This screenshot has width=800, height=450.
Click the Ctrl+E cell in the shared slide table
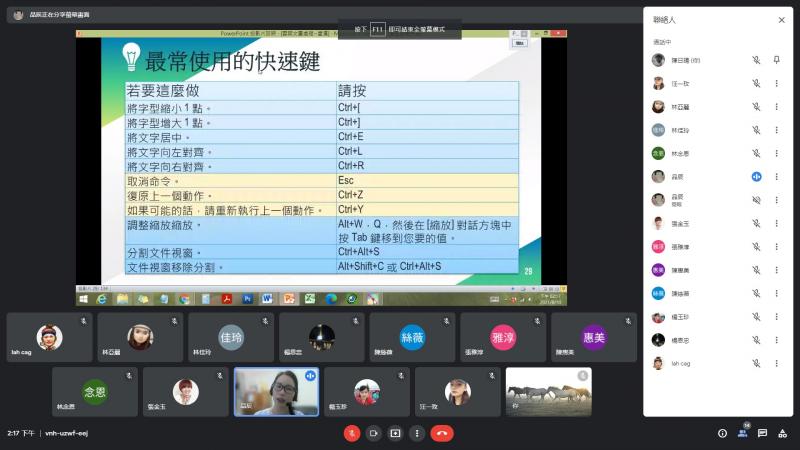tap(428, 137)
